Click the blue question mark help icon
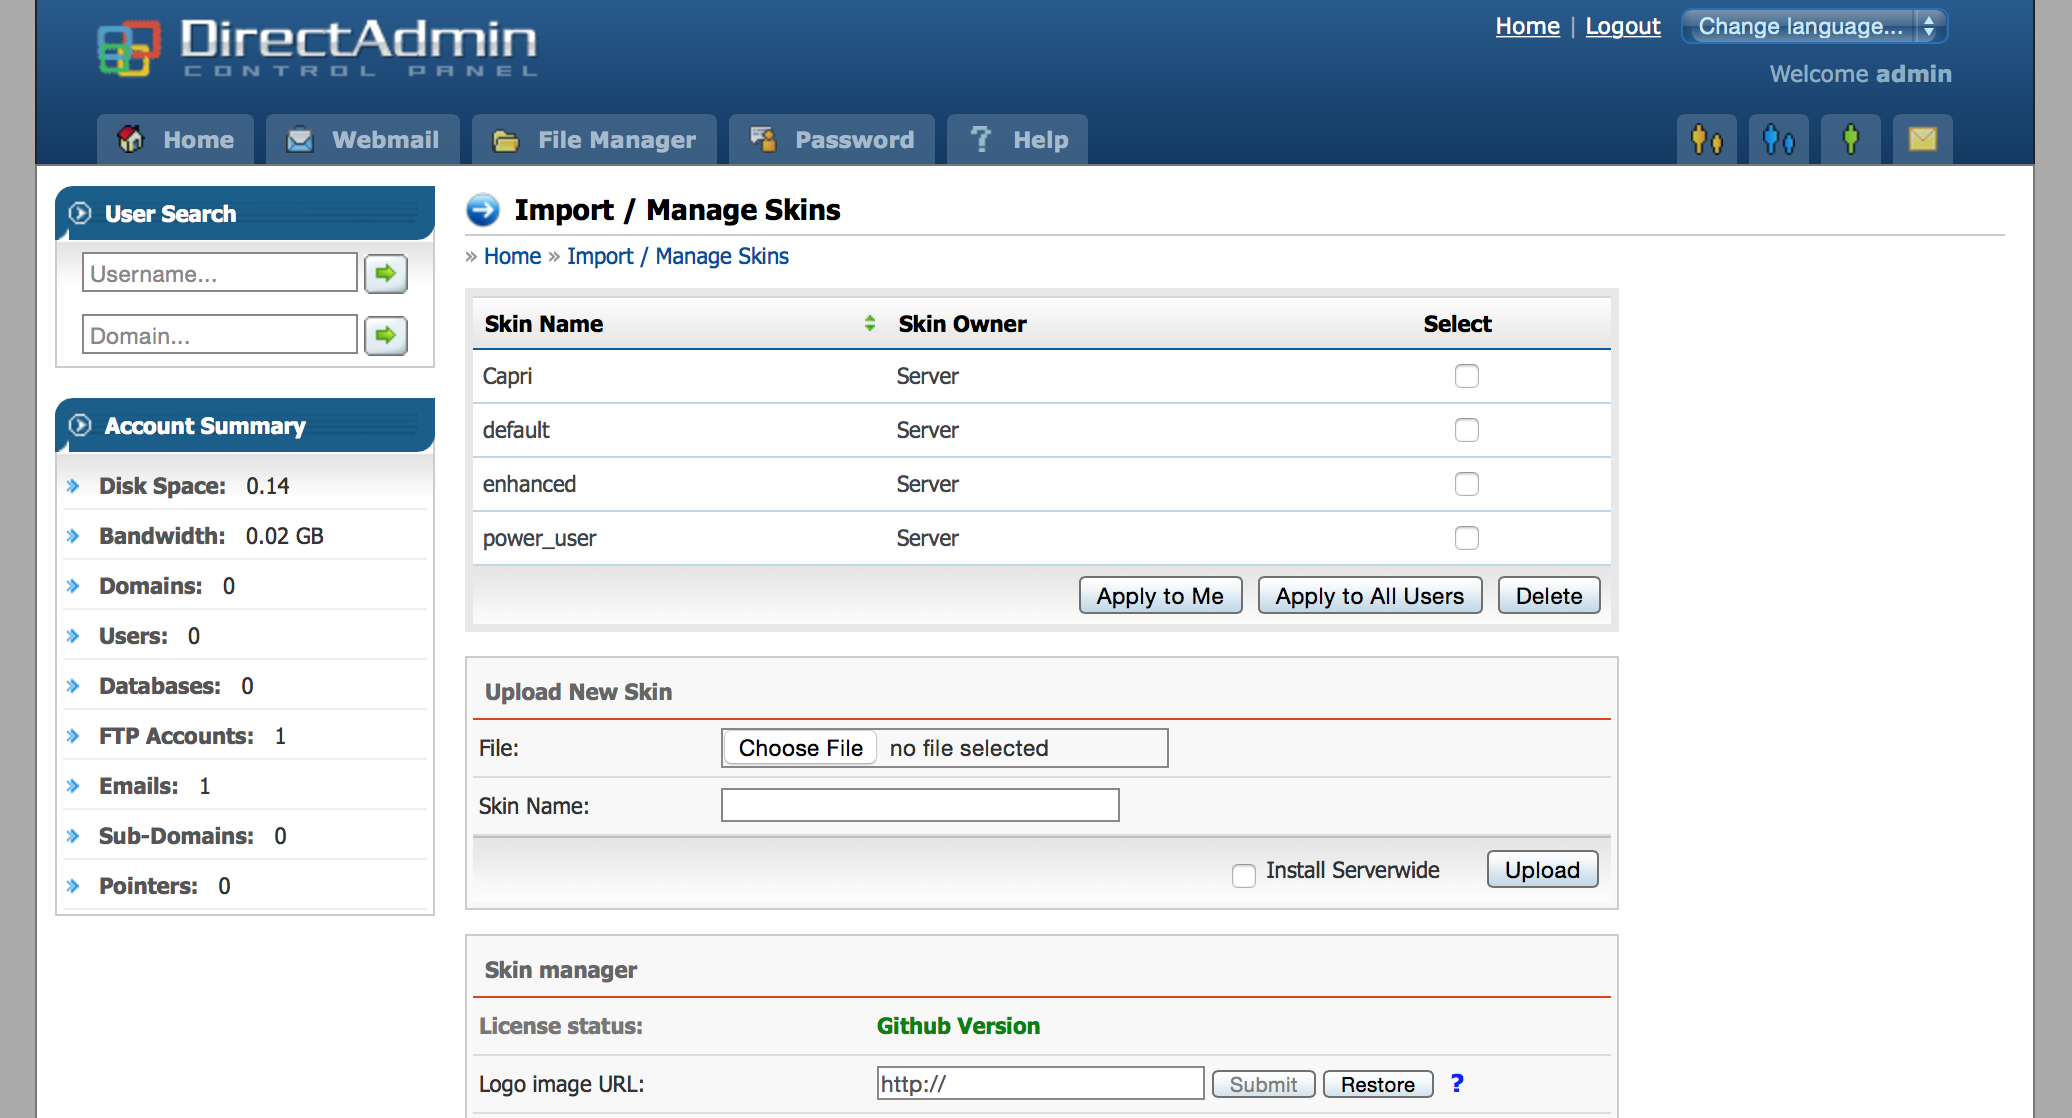The height and width of the screenshot is (1118, 2072). pyautogui.click(x=1457, y=1083)
